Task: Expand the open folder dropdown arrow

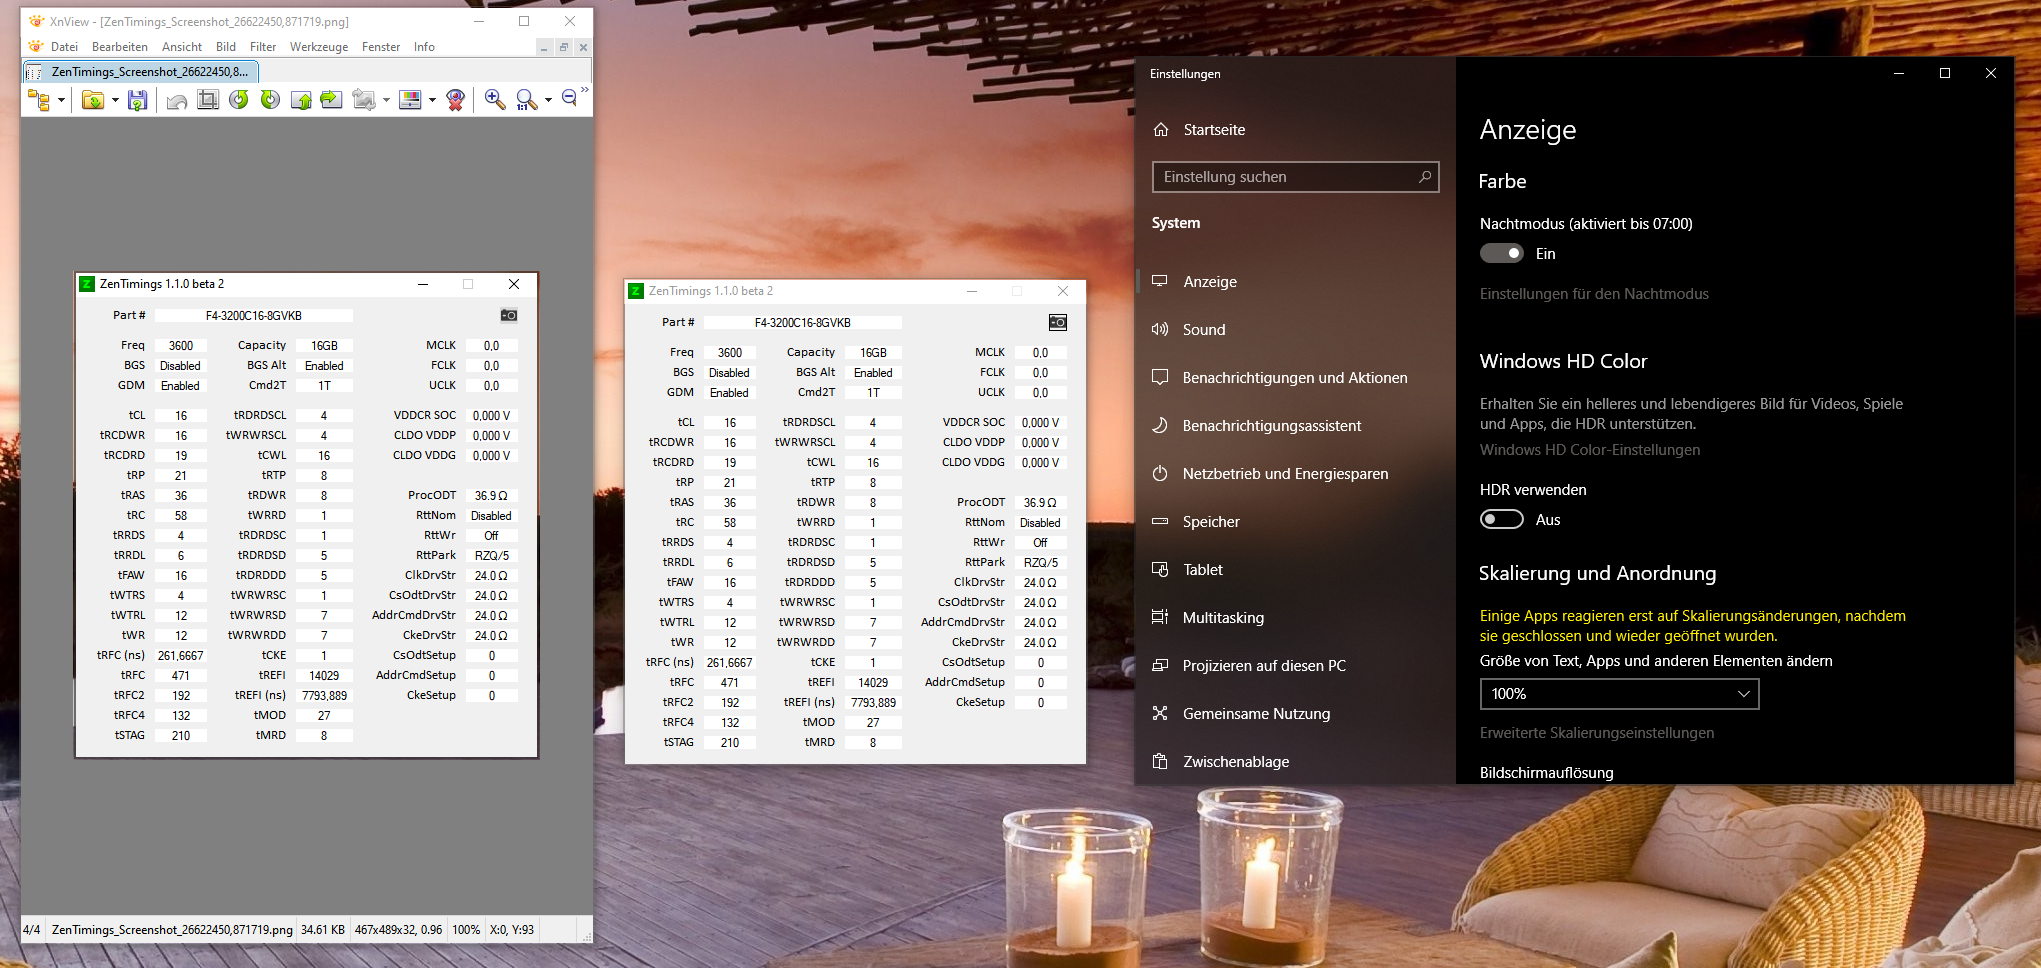Action: 115,100
